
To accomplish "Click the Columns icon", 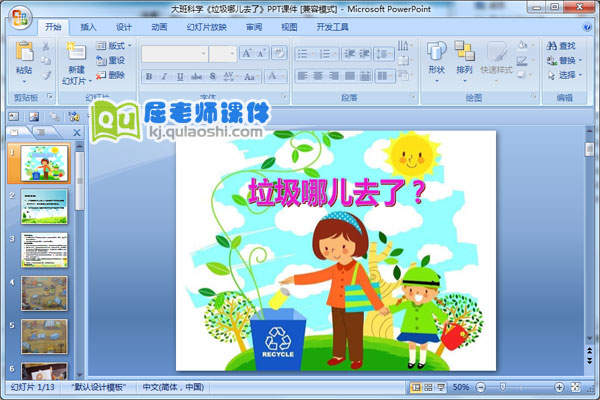I will (x=382, y=76).
